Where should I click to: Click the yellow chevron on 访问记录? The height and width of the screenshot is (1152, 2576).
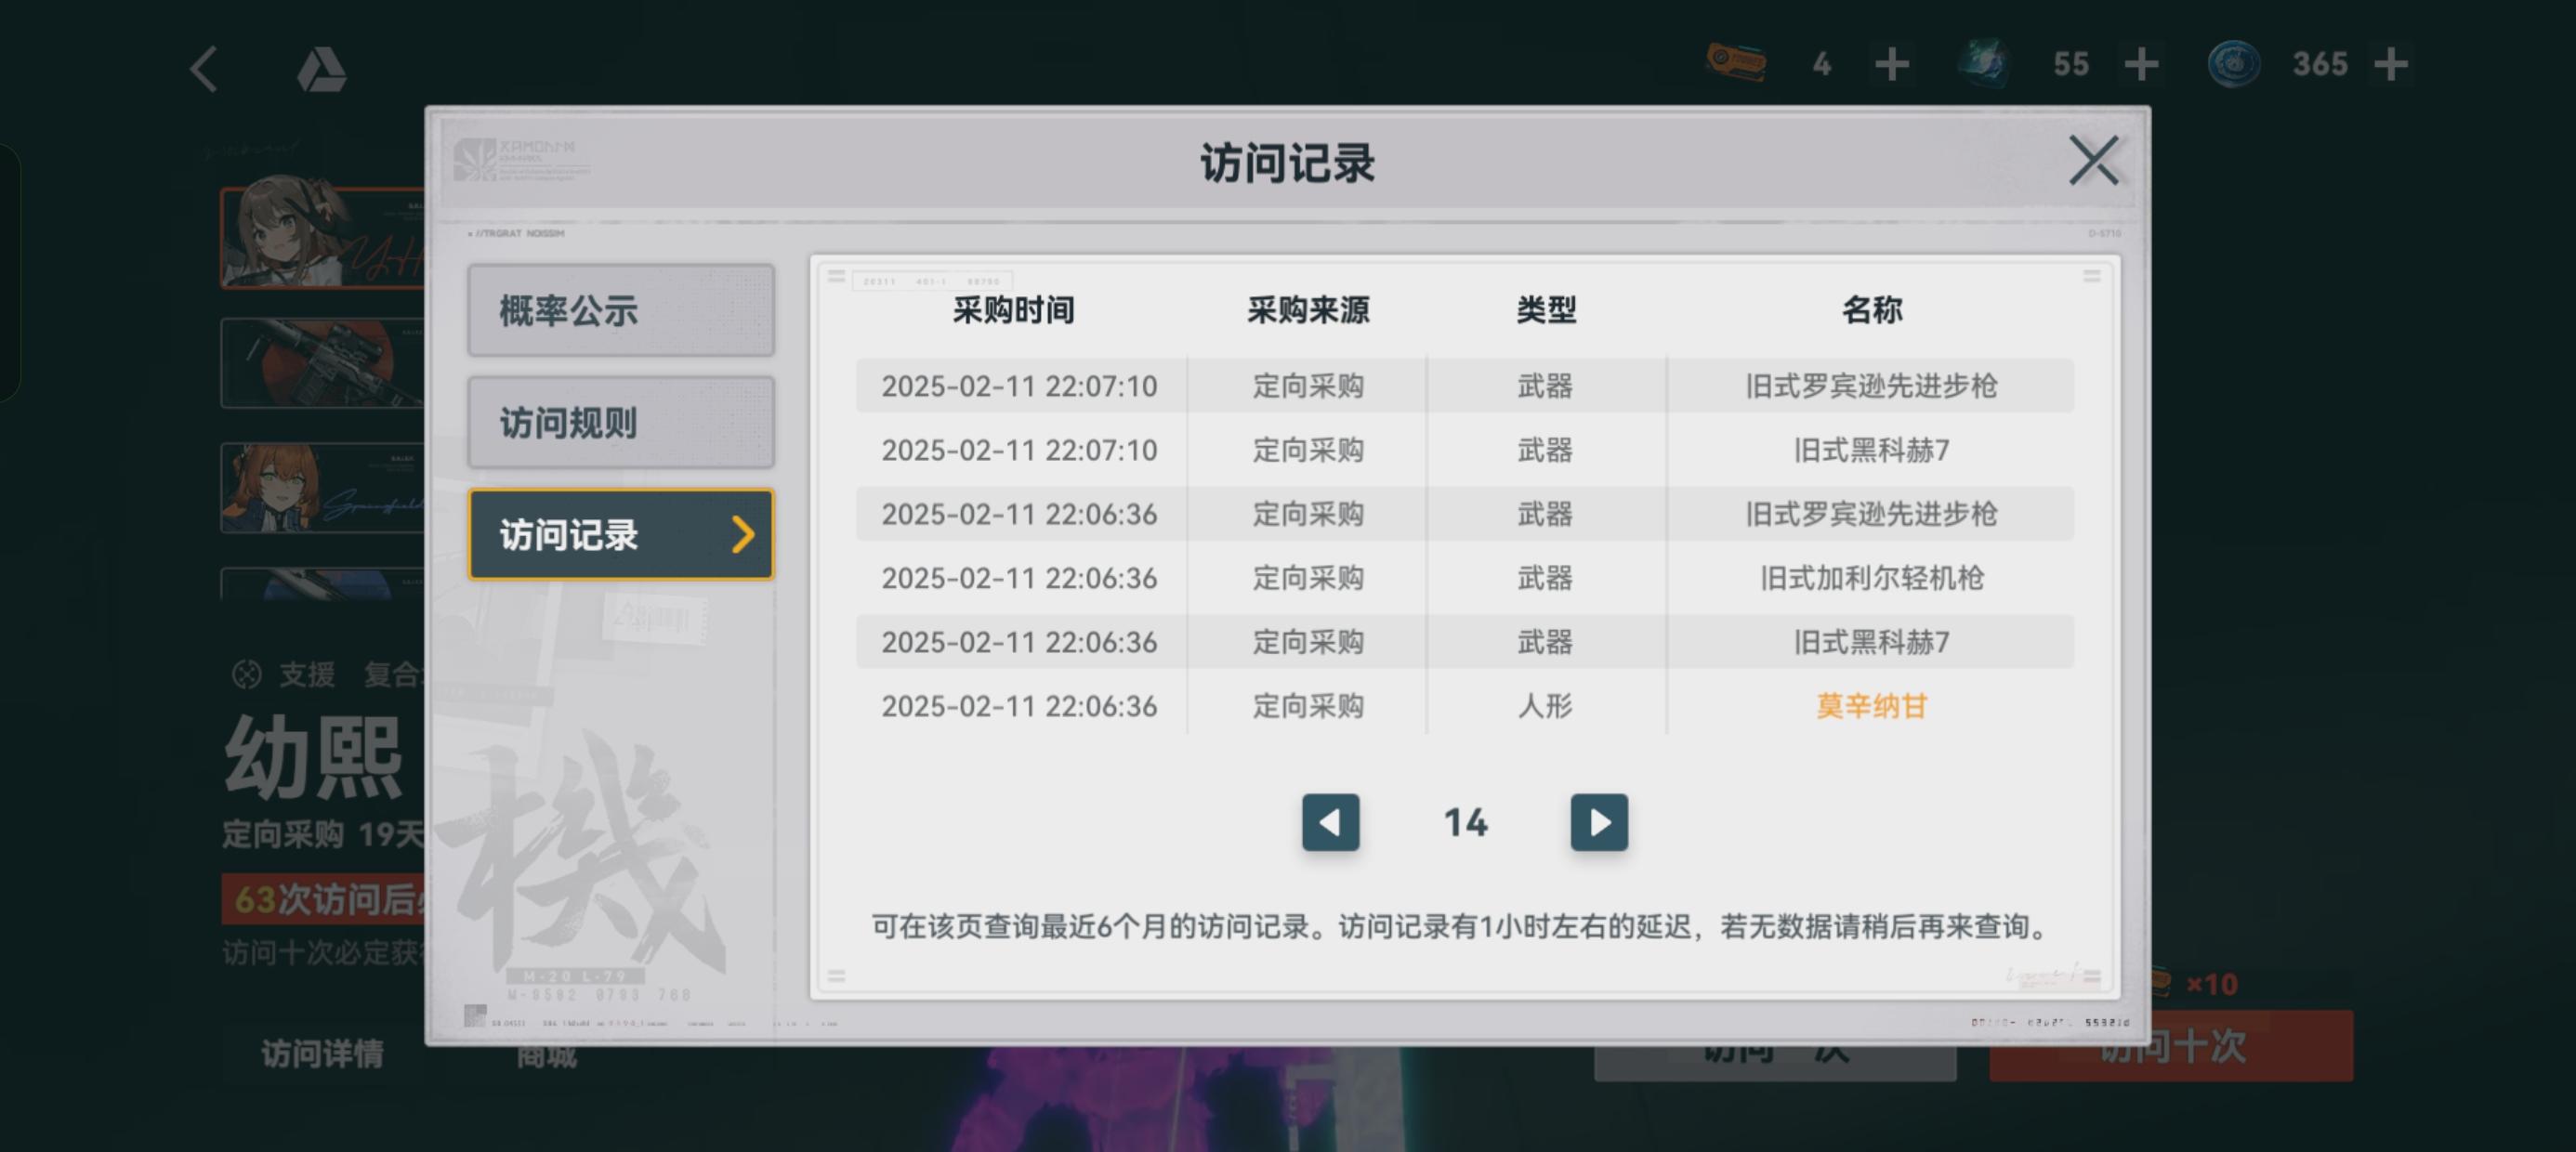(x=742, y=534)
